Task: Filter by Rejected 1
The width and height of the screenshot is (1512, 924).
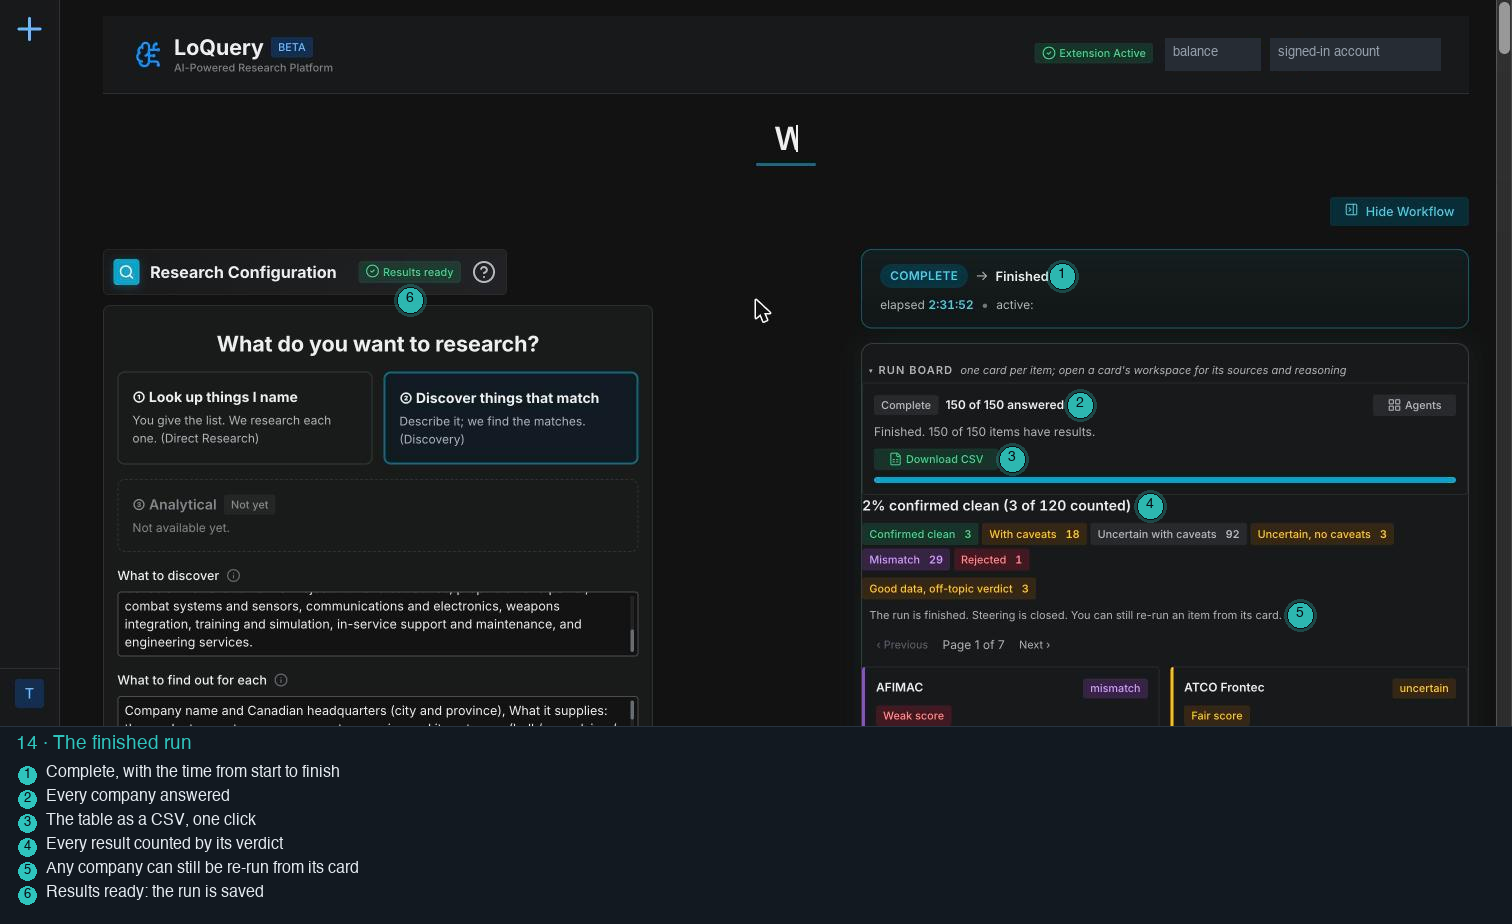Action: [x=991, y=560]
